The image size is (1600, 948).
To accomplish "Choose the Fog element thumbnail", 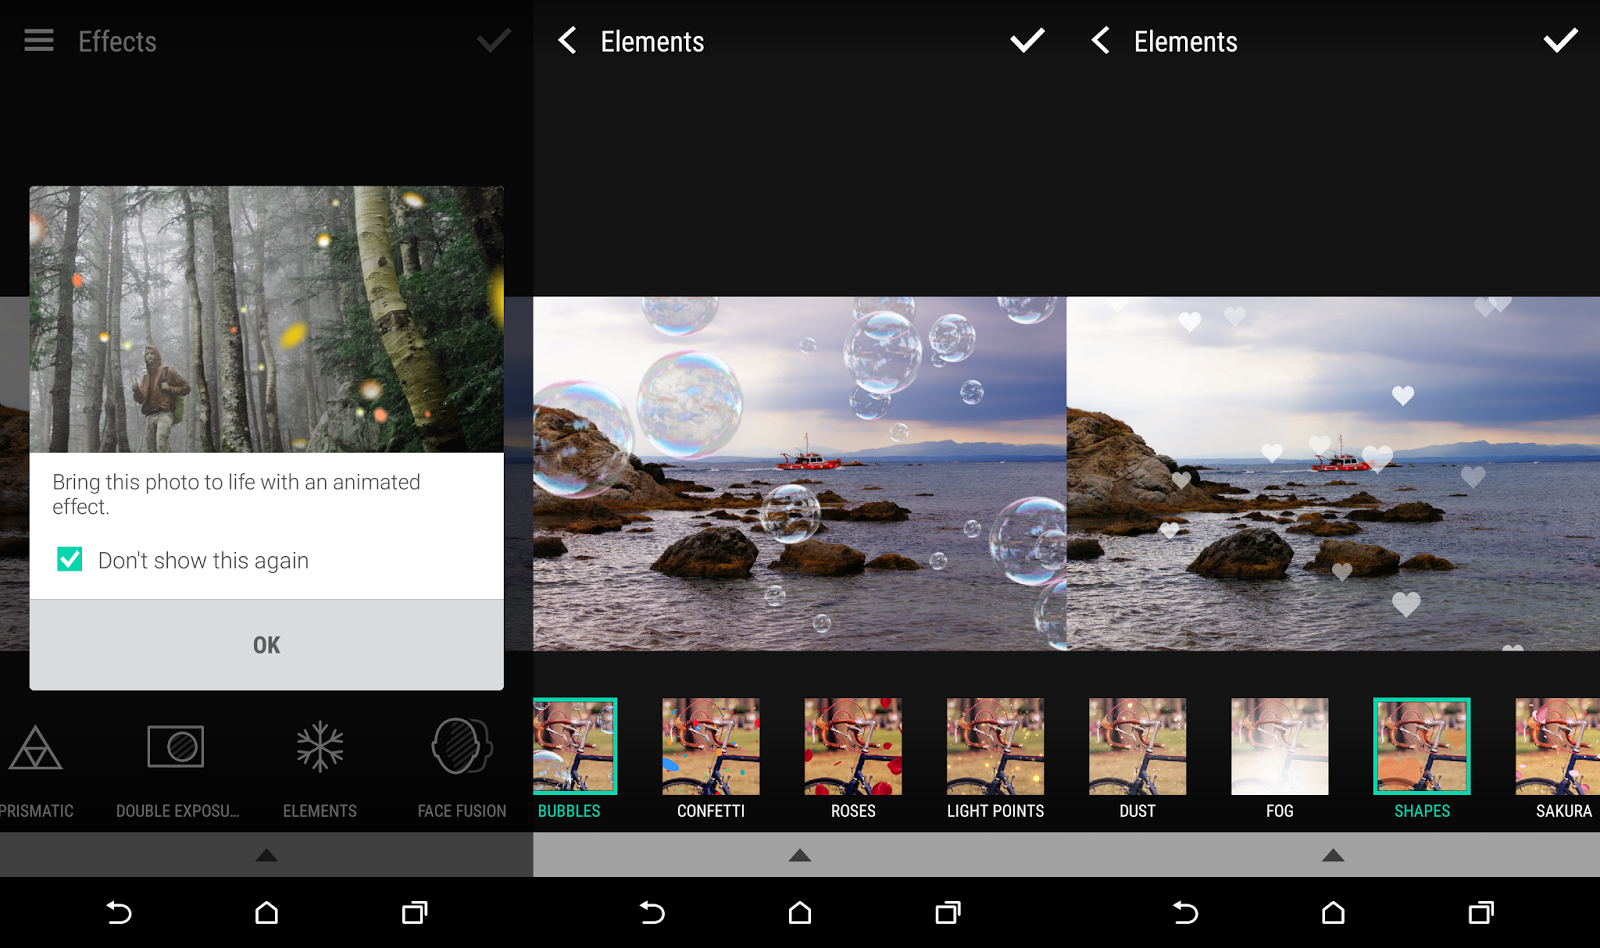I will click(x=1280, y=746).
